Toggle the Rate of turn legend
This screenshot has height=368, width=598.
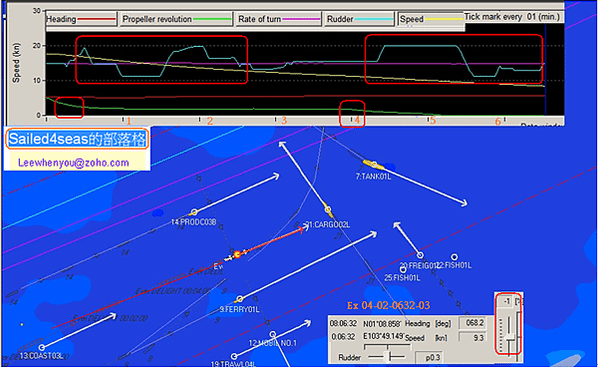pos(279,19)
